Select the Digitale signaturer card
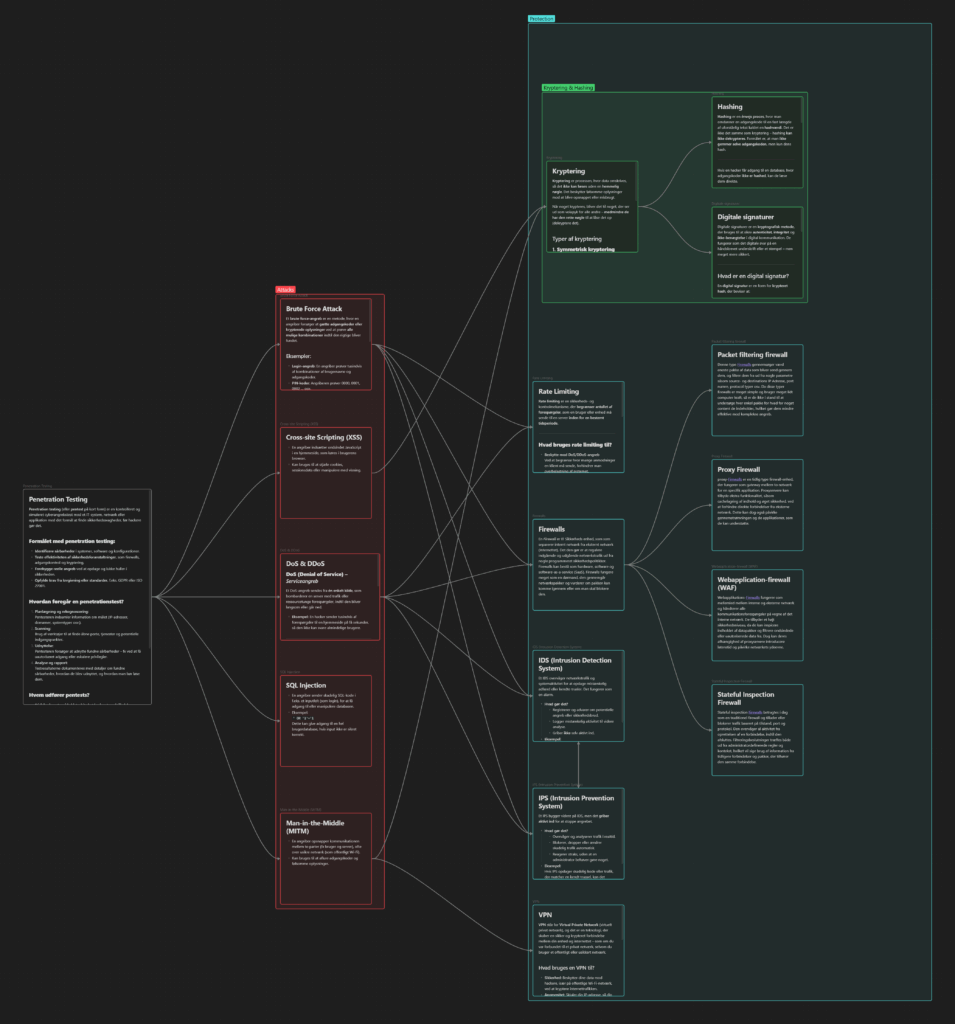The width and height of the screenshot is (955, 1024). point(758,254)
